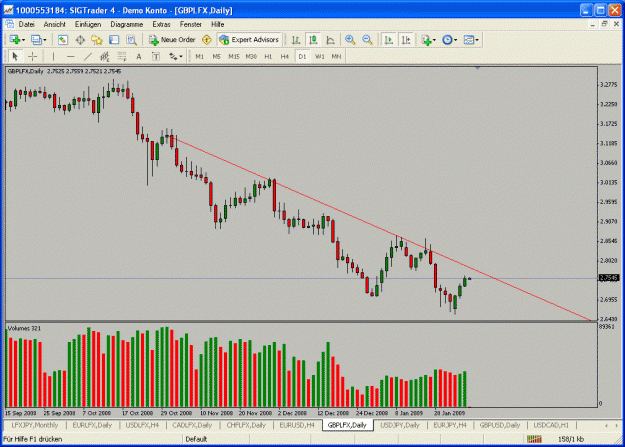This screenshot has height=447, width=625.
Task: Select the arrow cursor tool
Action: pos(15,56)
